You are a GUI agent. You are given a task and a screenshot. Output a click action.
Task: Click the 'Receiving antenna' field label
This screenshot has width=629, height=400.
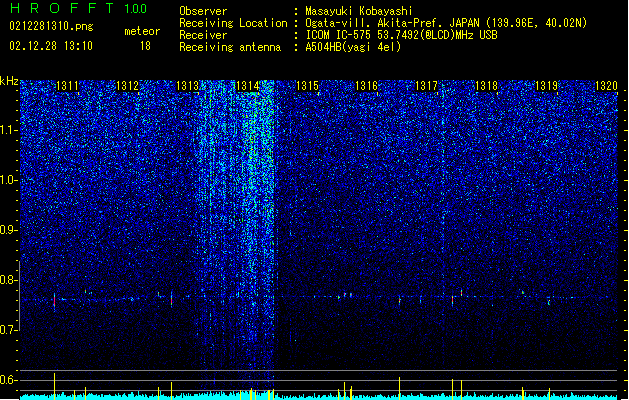230,47
